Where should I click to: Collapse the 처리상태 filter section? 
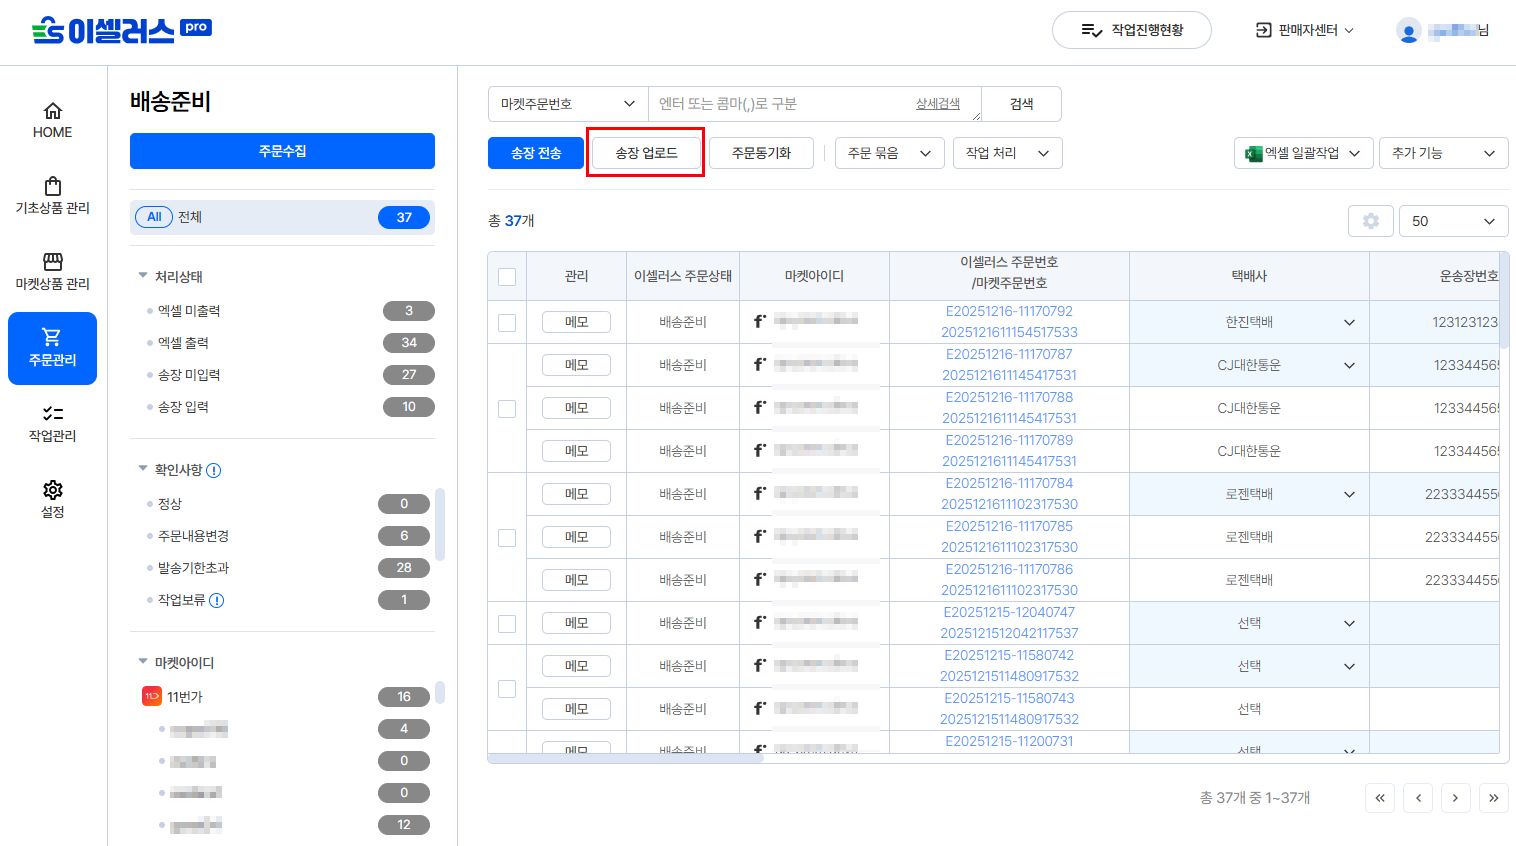143,276
